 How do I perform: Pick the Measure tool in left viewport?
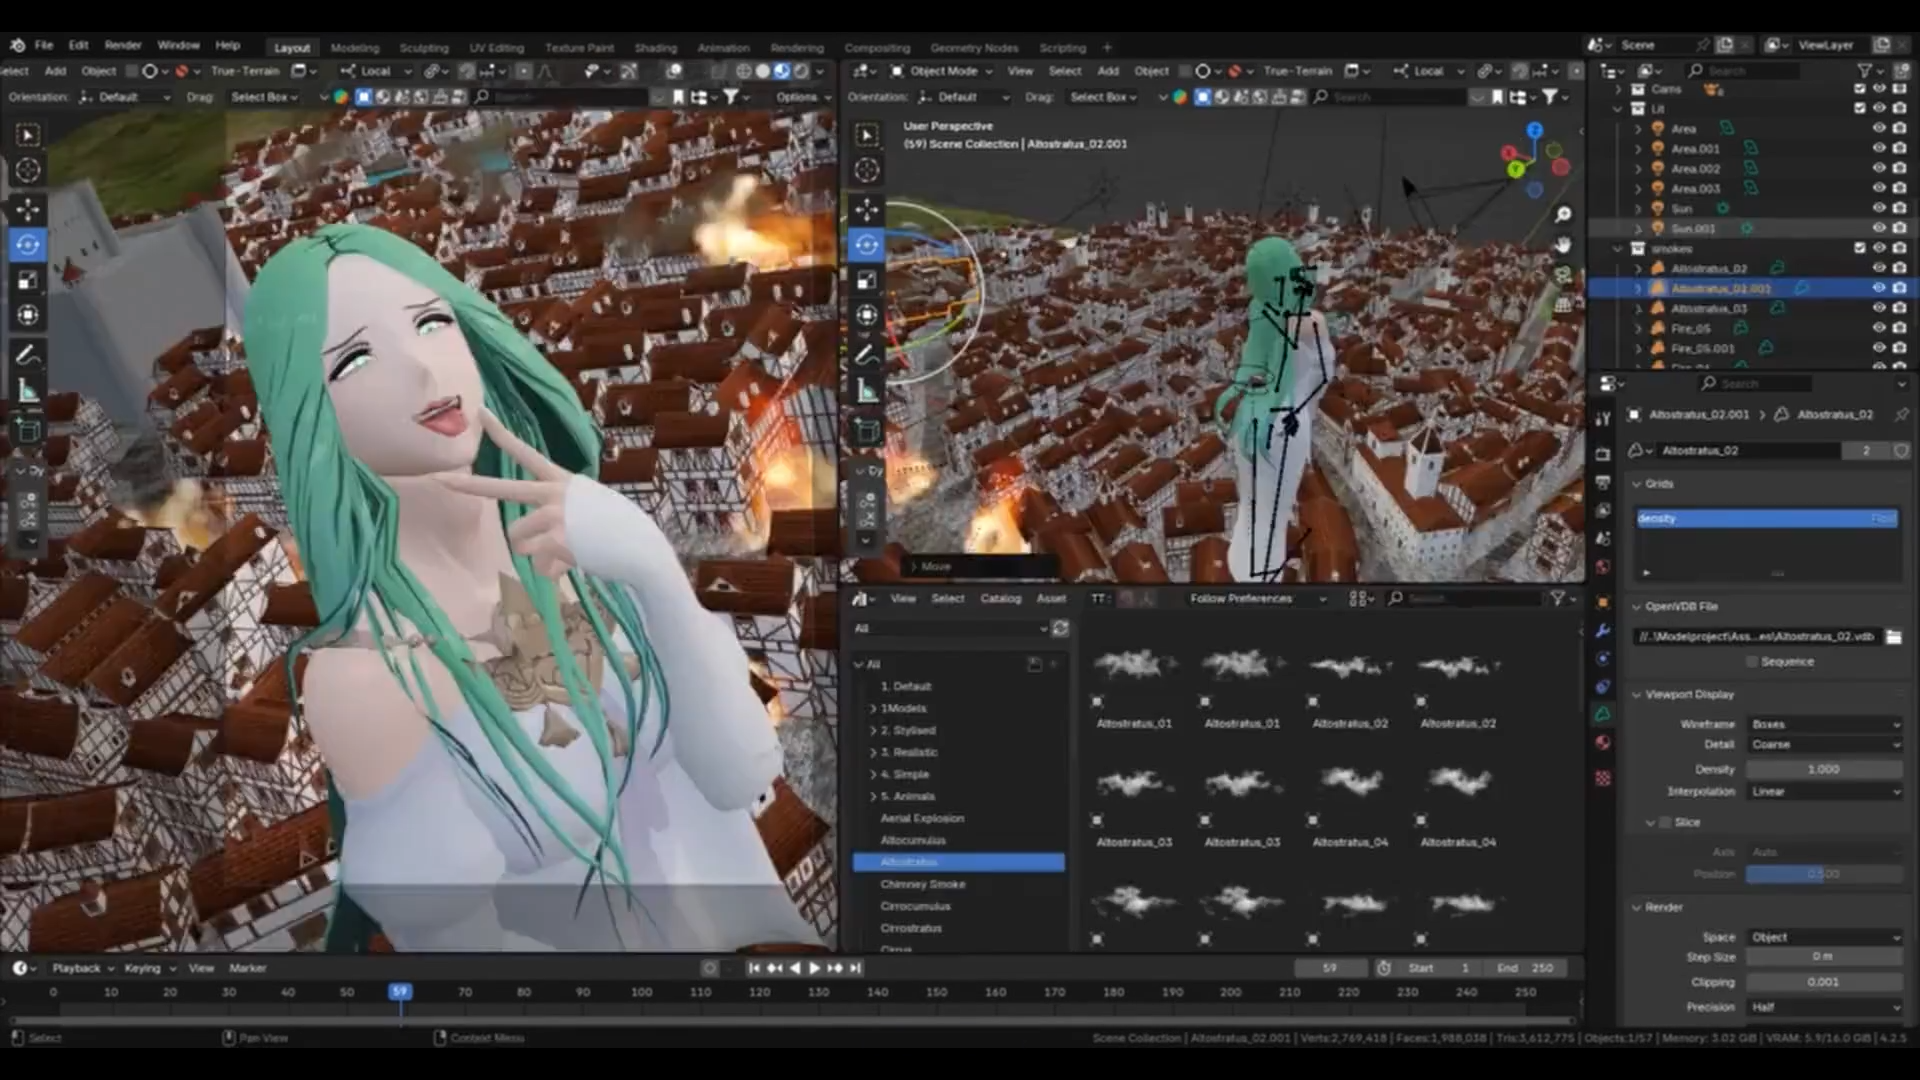tap(28, 391)
